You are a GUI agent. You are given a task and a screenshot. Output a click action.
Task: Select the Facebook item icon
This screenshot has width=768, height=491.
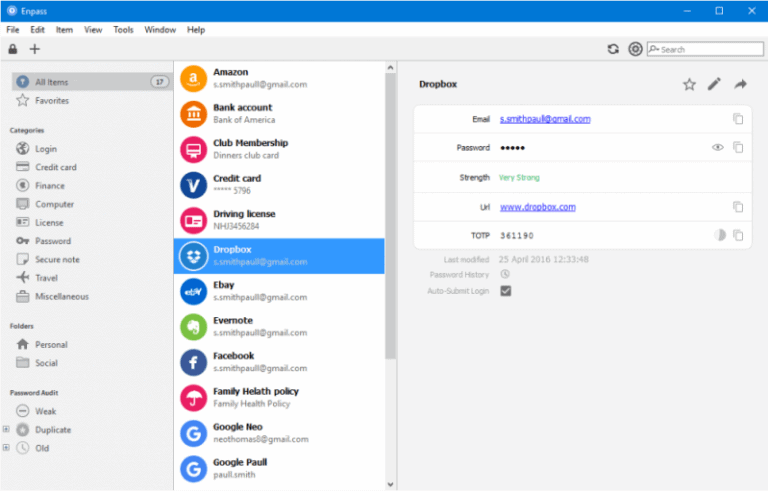click(193, 363)
